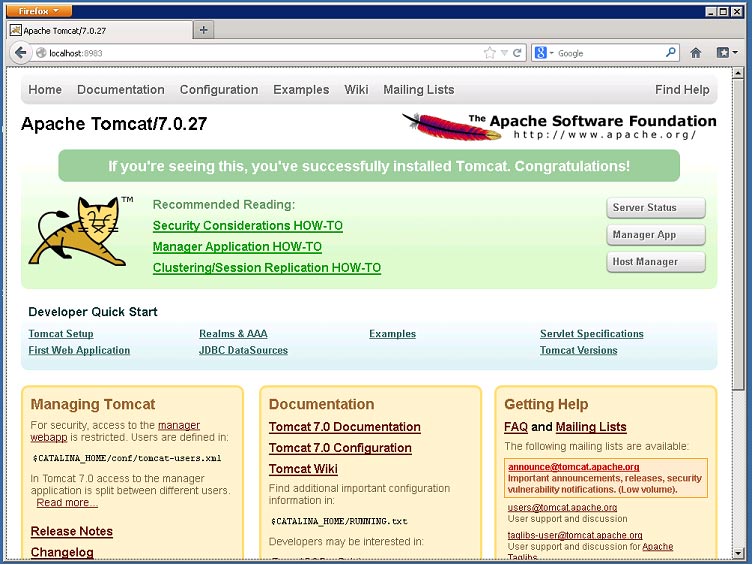
Task: Click the announce@tomcat.apache.org link
Action: click(x=574, y=467)
